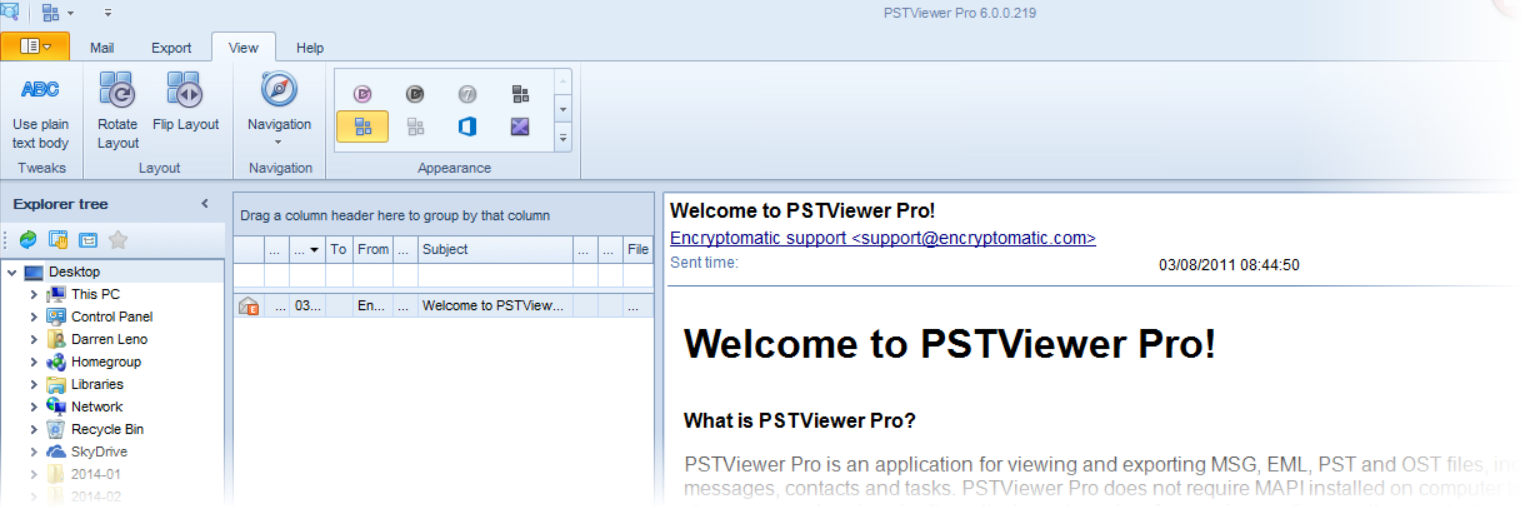
Task: Switch to the Mail ribbon tab
Action: coord(102,47)
